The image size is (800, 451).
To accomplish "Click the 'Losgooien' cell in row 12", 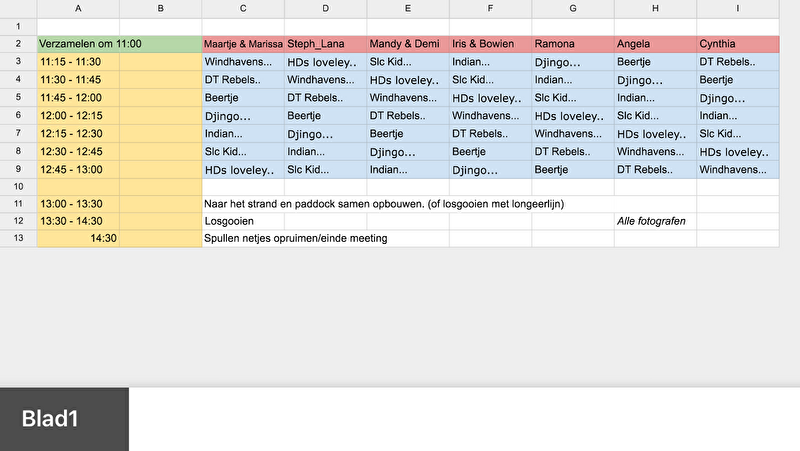I will point(243,221).
